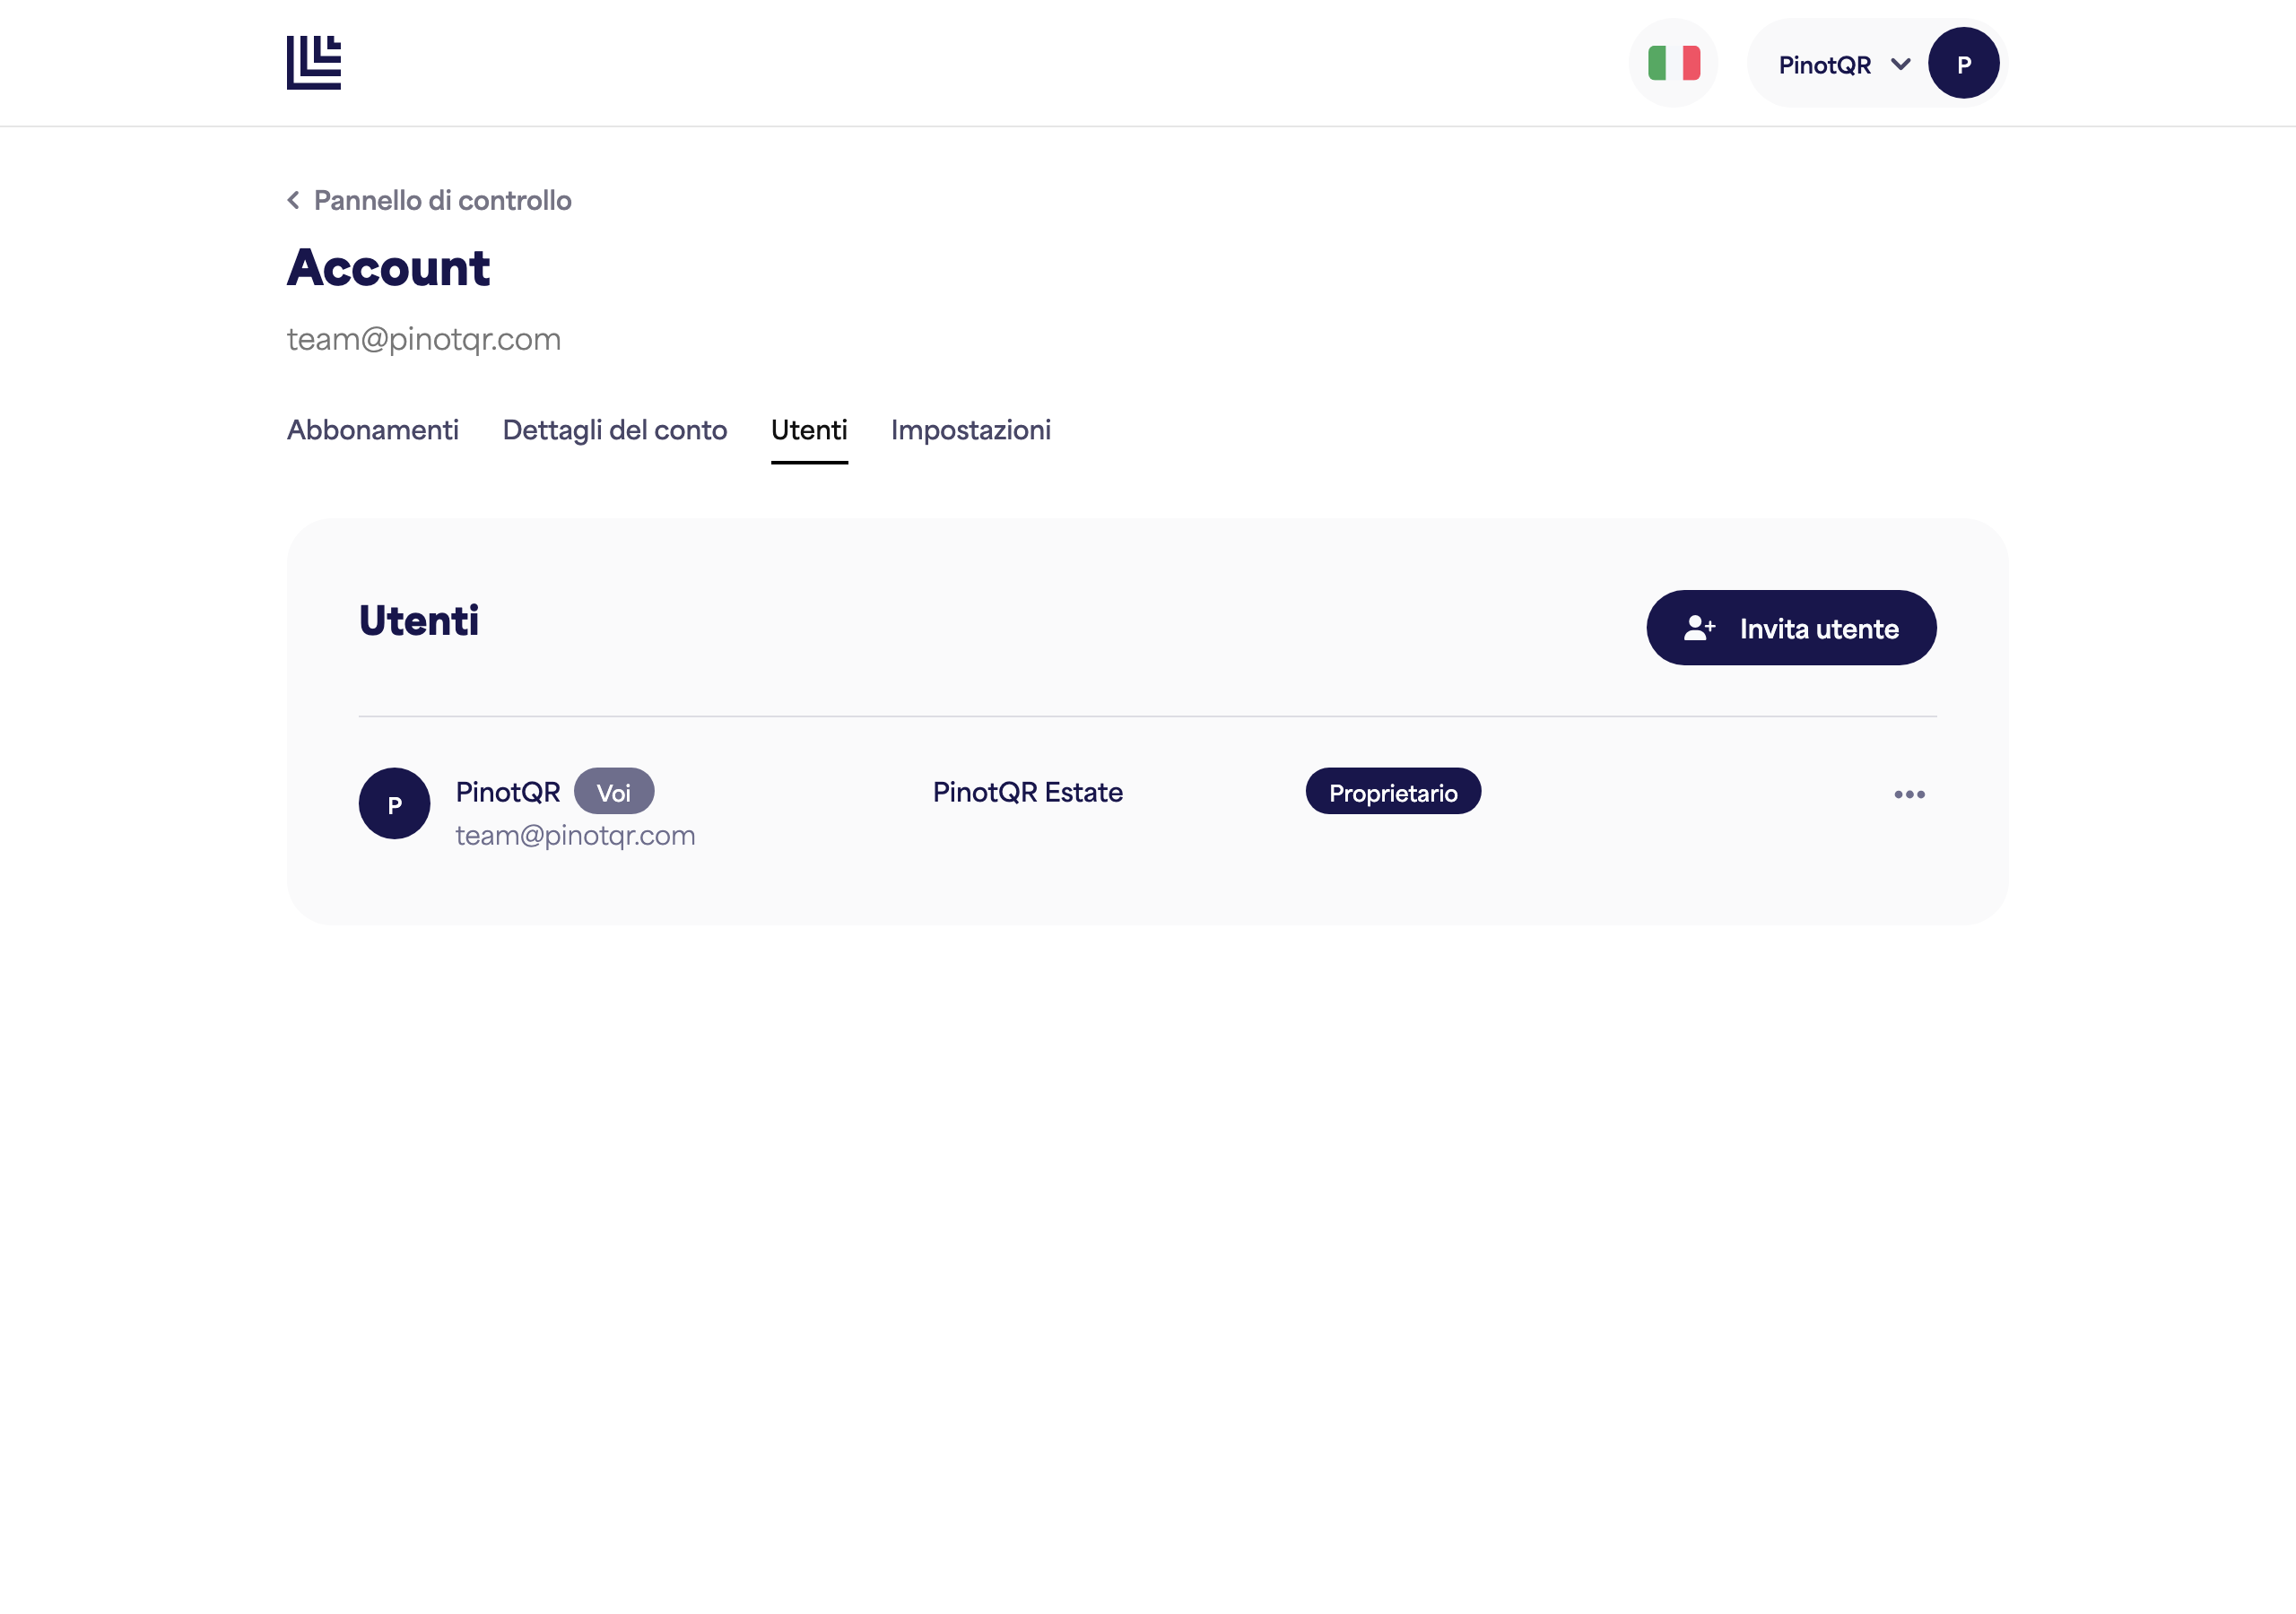
Task: Click the Utenti section heading
Action: coord(418,621)
